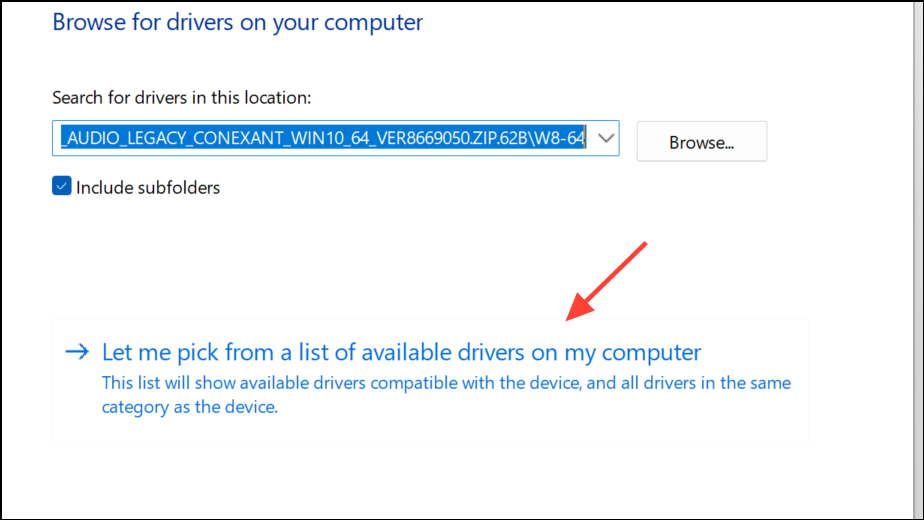Click the Include subfolders label text
924x520 pixels.
point(147,187)
